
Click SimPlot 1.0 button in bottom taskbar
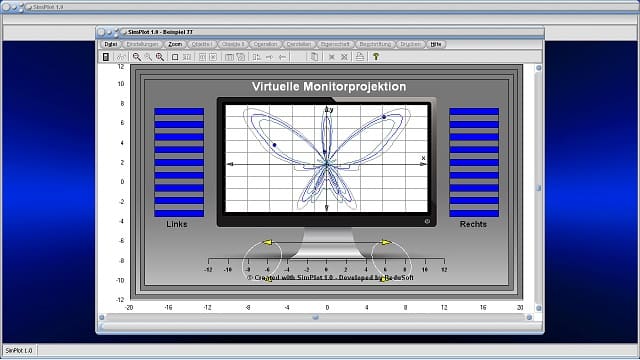click(19, 351)
